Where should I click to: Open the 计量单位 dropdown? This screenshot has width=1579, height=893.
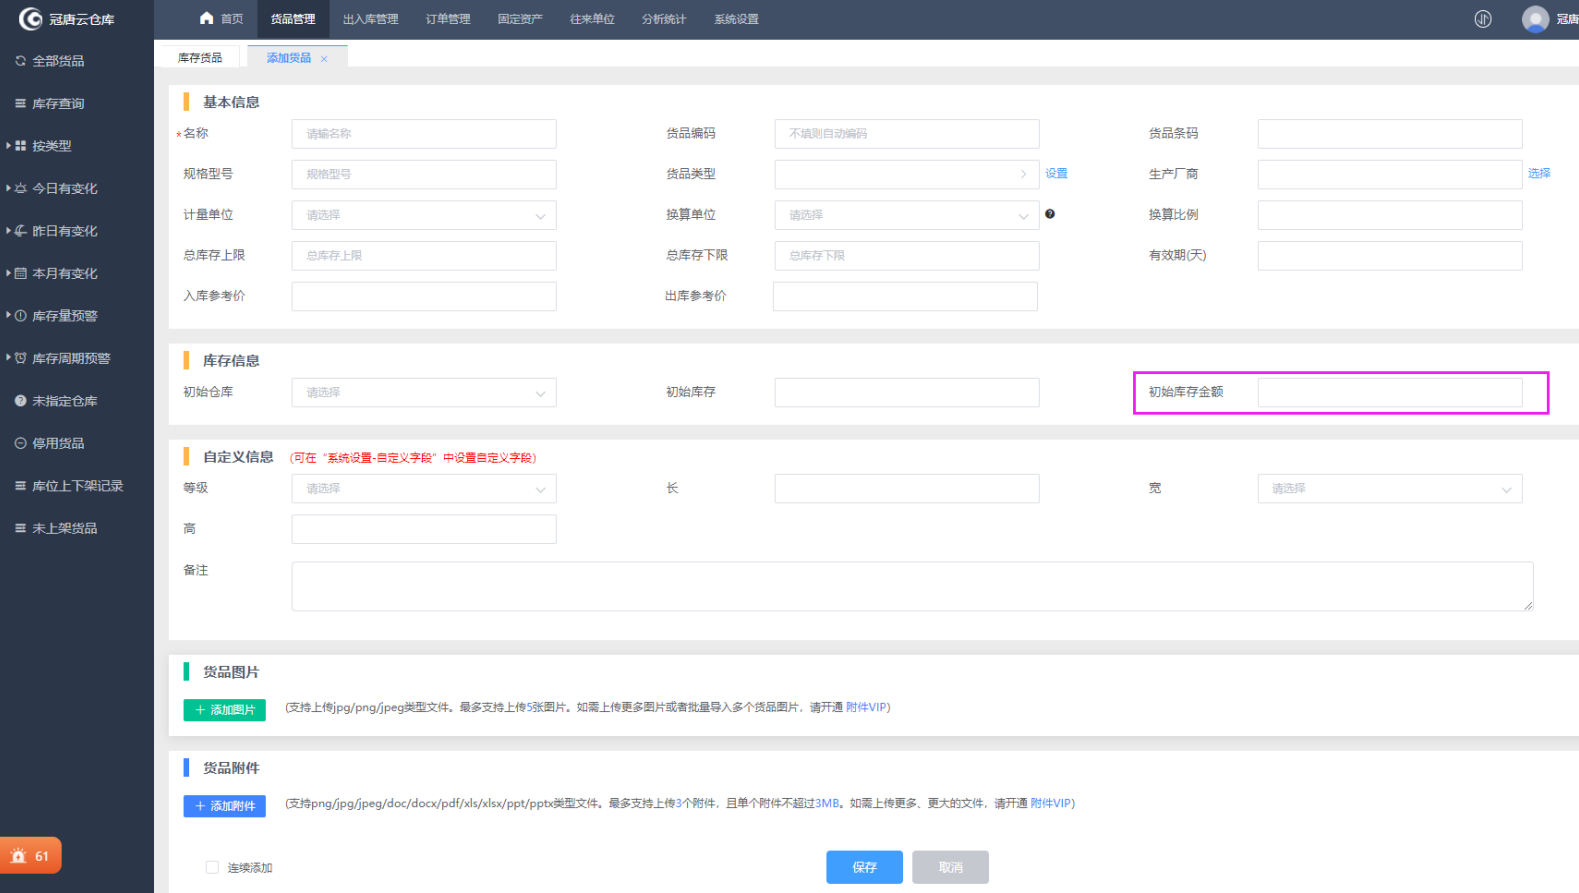point(424,215)
